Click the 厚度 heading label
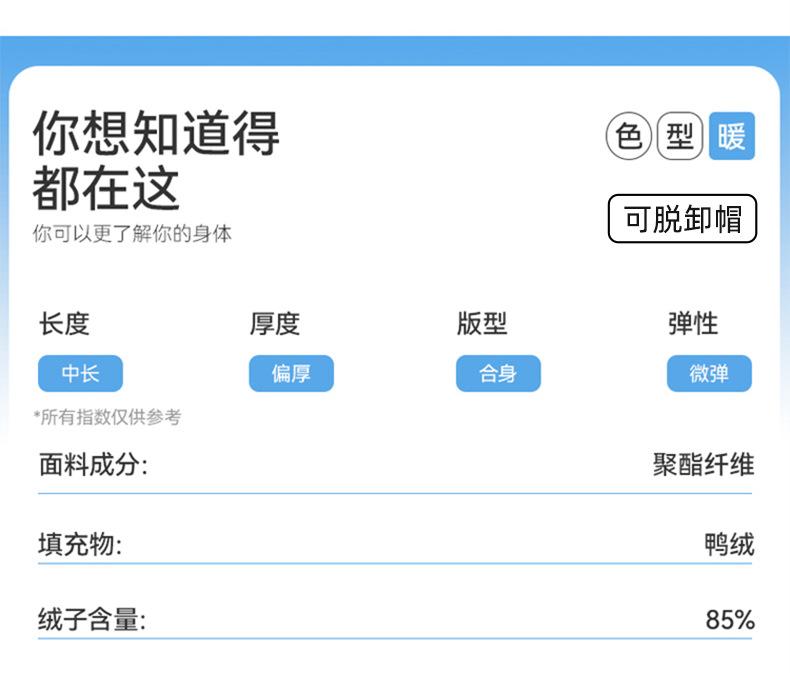The width and height of the screenshot is (790, 673). (274, 324)
